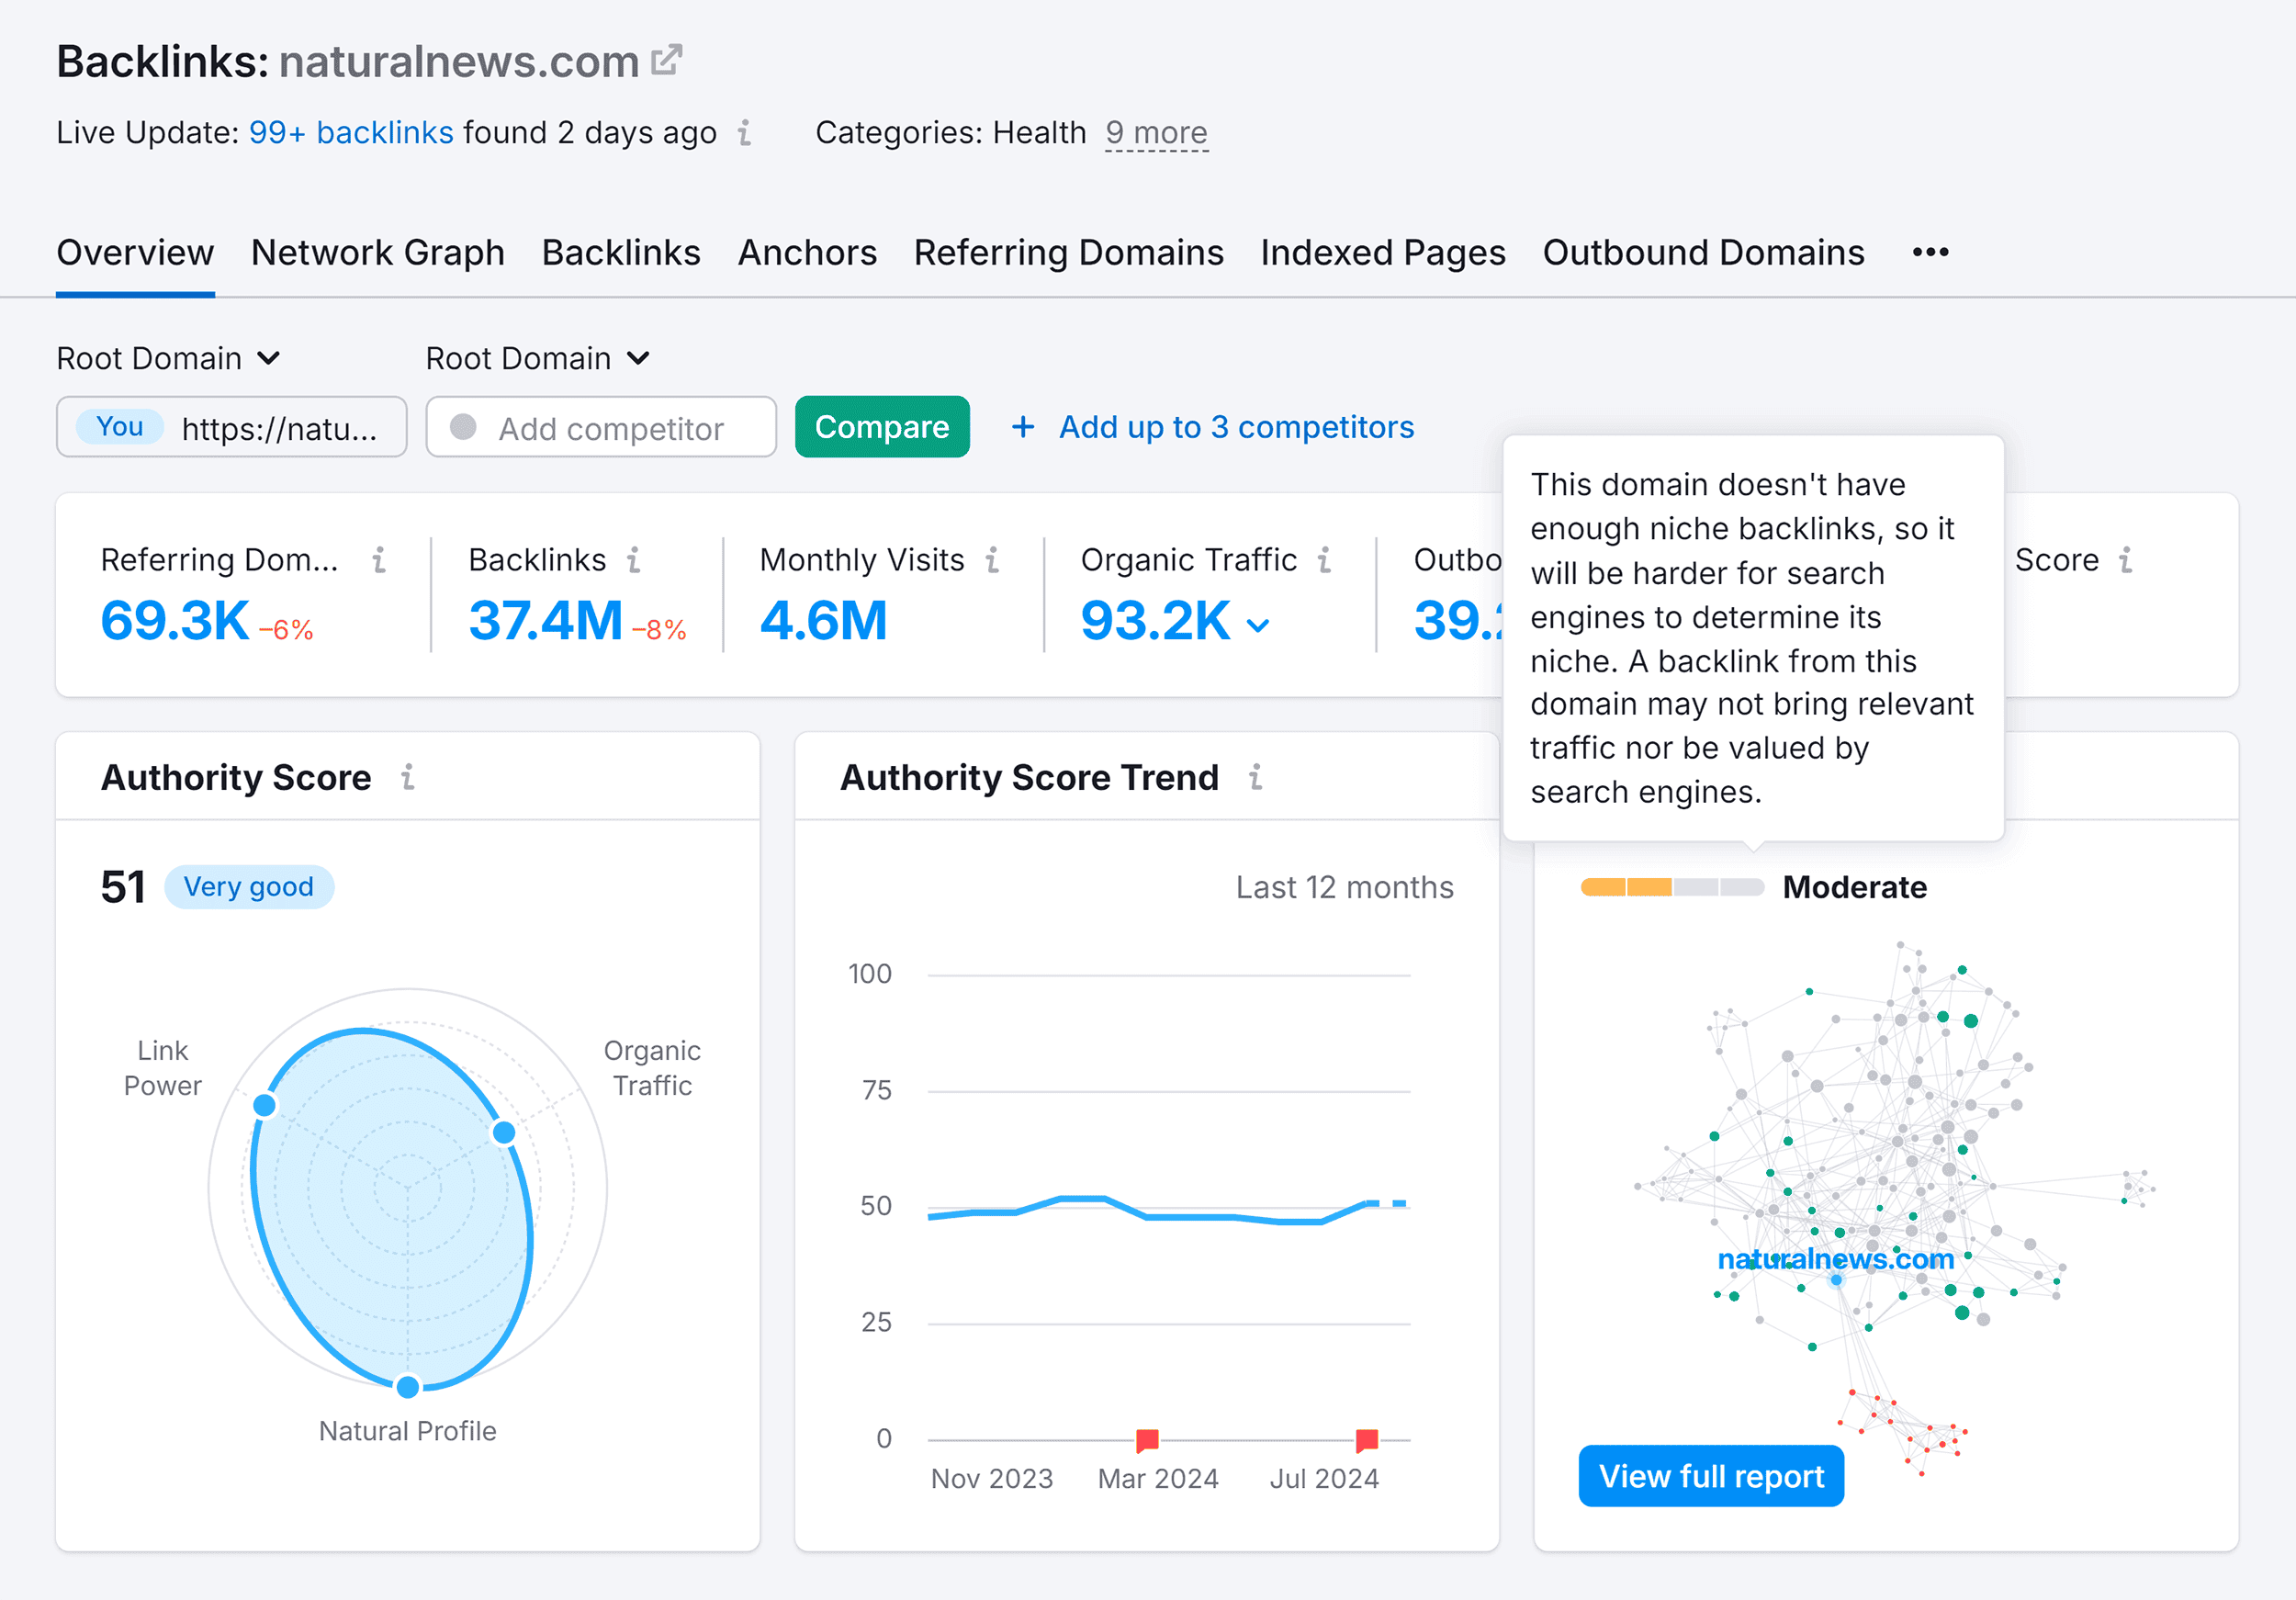2296x1600 pixels.
Task: Click Categories: Health text
Action: tap(950, 133)
